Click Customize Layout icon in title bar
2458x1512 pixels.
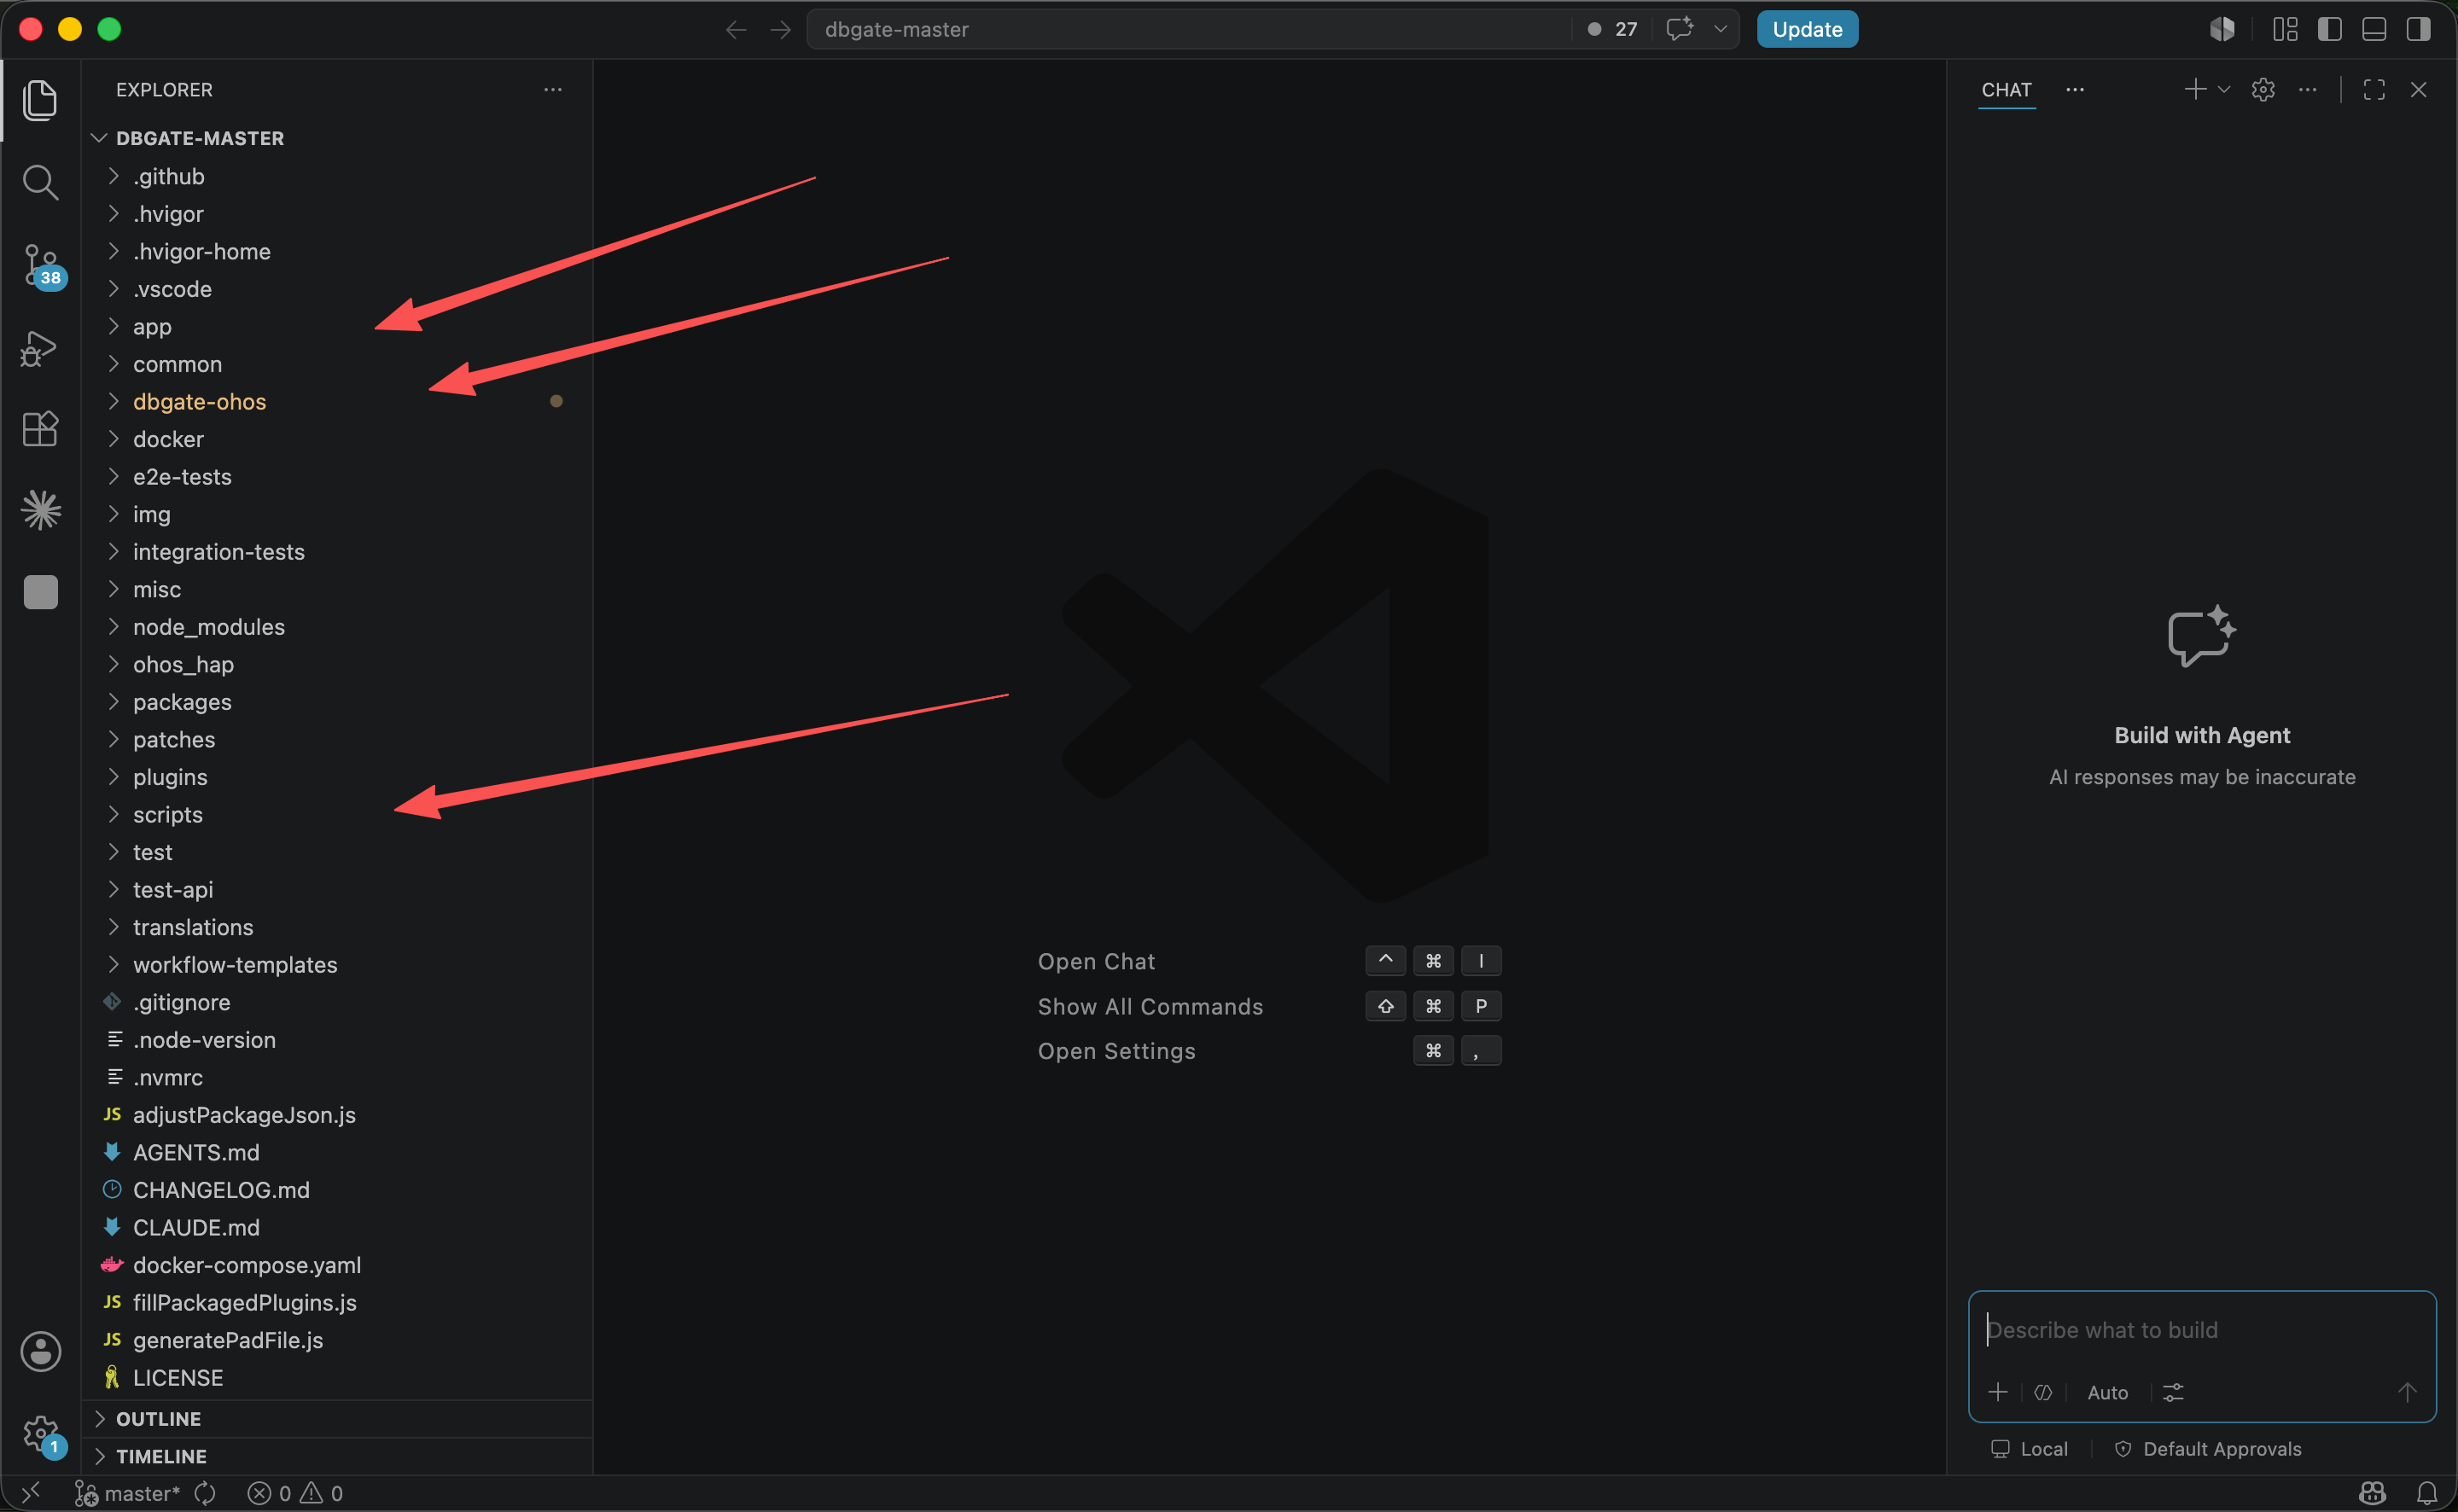coord(2285,29)
